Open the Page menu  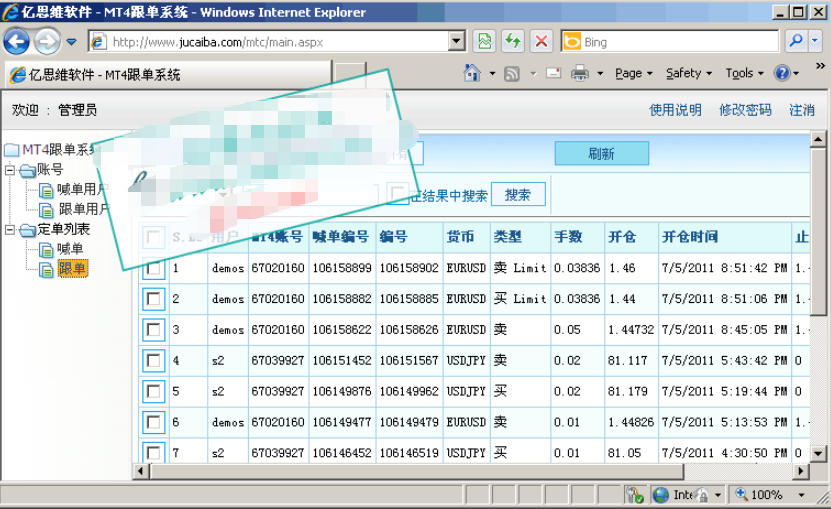(633, 74)
